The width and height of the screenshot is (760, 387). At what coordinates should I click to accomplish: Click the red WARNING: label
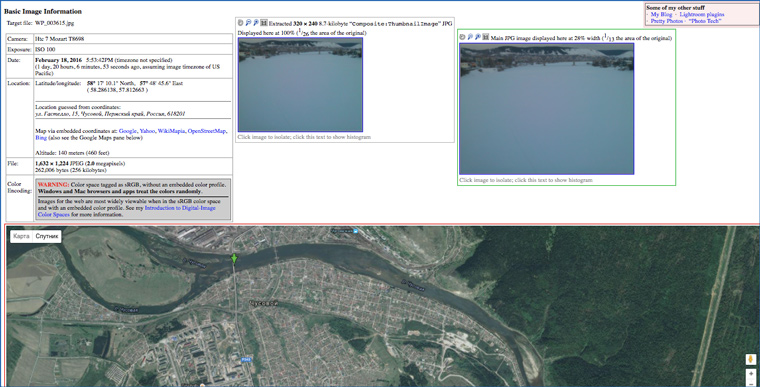pyautogui.click(x=53, y=185)
